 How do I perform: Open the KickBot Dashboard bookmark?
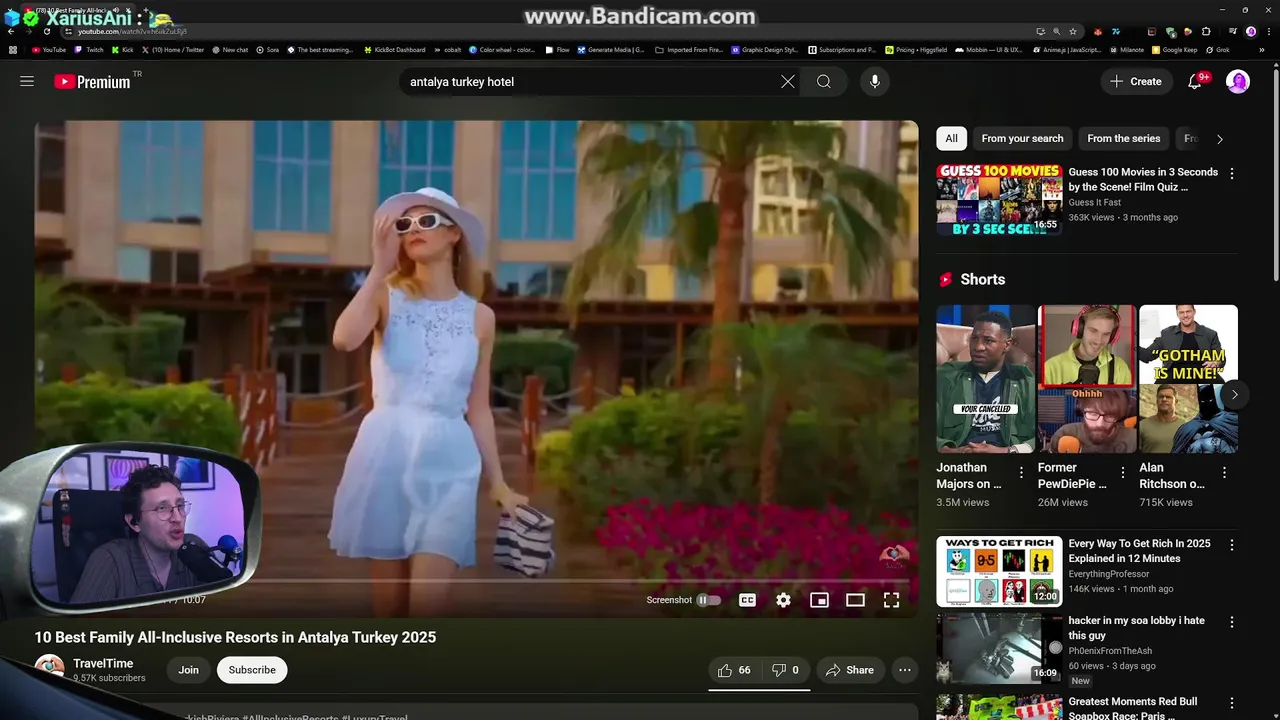(394, 49)
